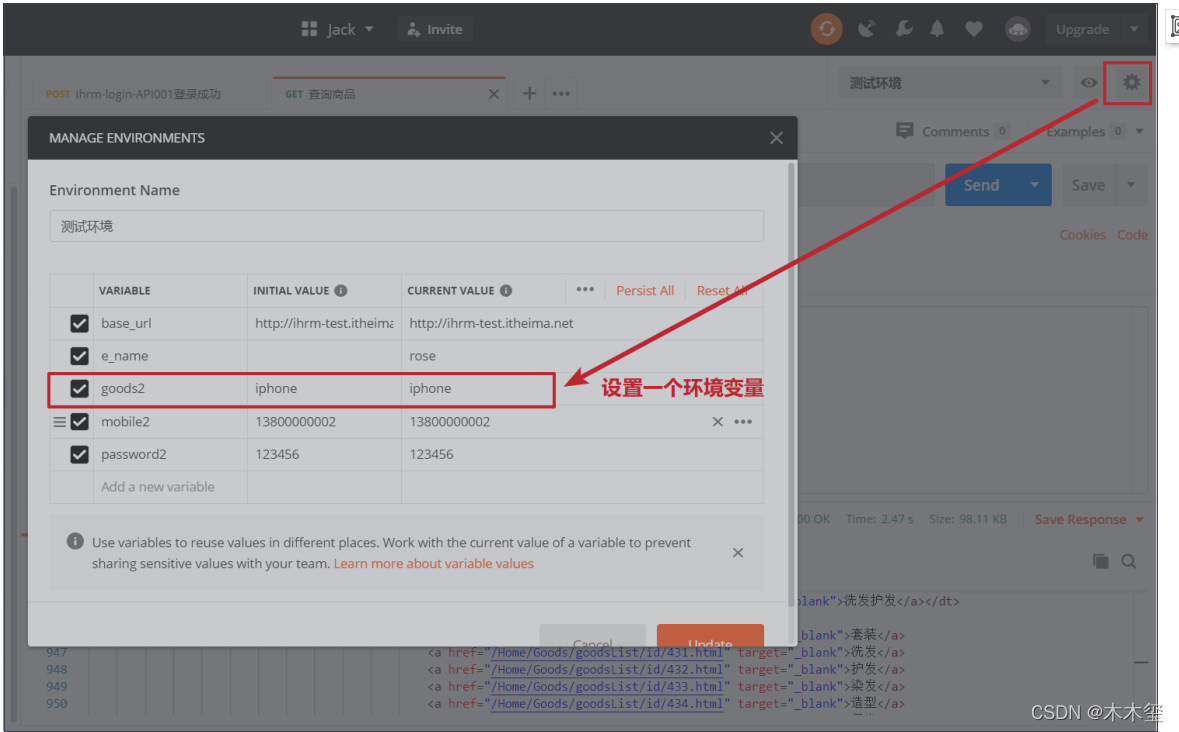The width and height of the screenshot is (1179, 732).
Task: Delete the mobile2 variable row
Action: click(717, 422)
